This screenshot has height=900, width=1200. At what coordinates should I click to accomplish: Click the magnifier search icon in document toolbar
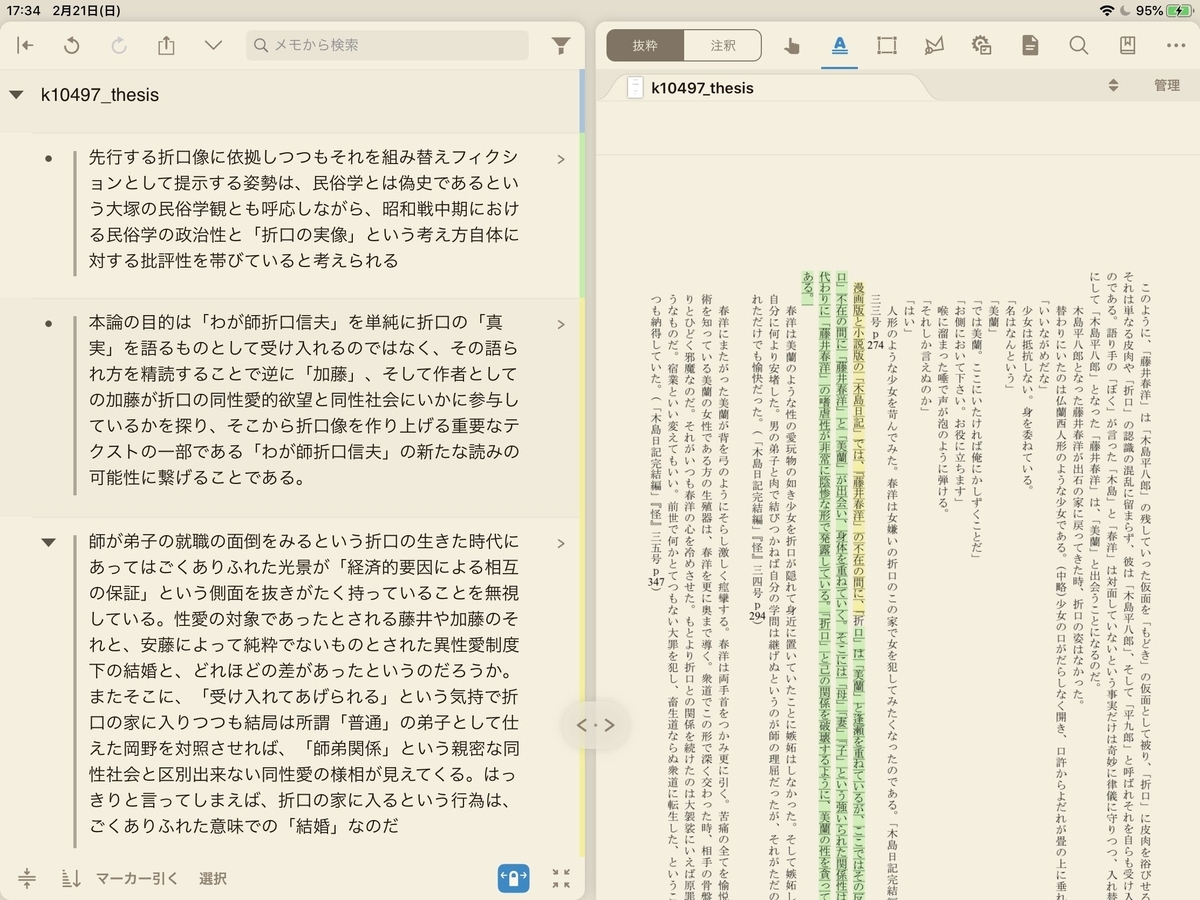pyautogui.click(x=1079, y=45)
